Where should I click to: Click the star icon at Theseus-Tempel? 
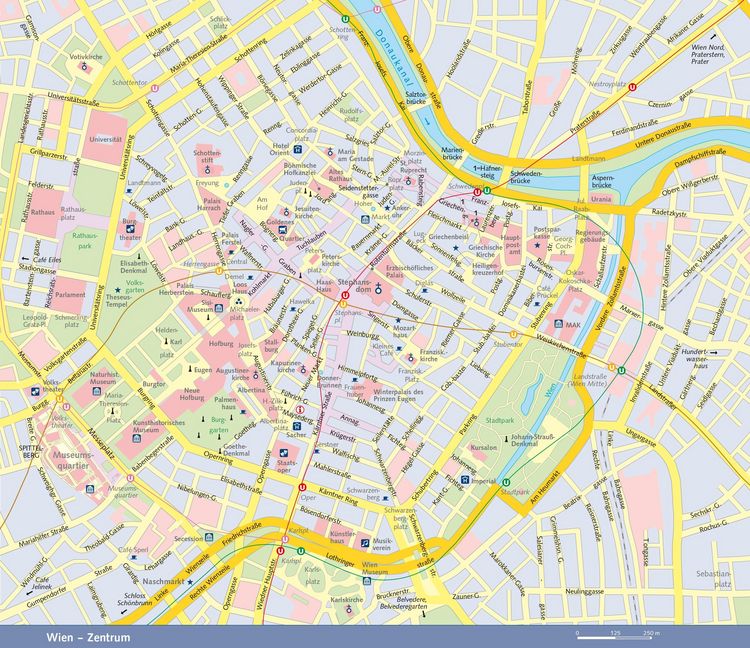(x=117, y=290)
